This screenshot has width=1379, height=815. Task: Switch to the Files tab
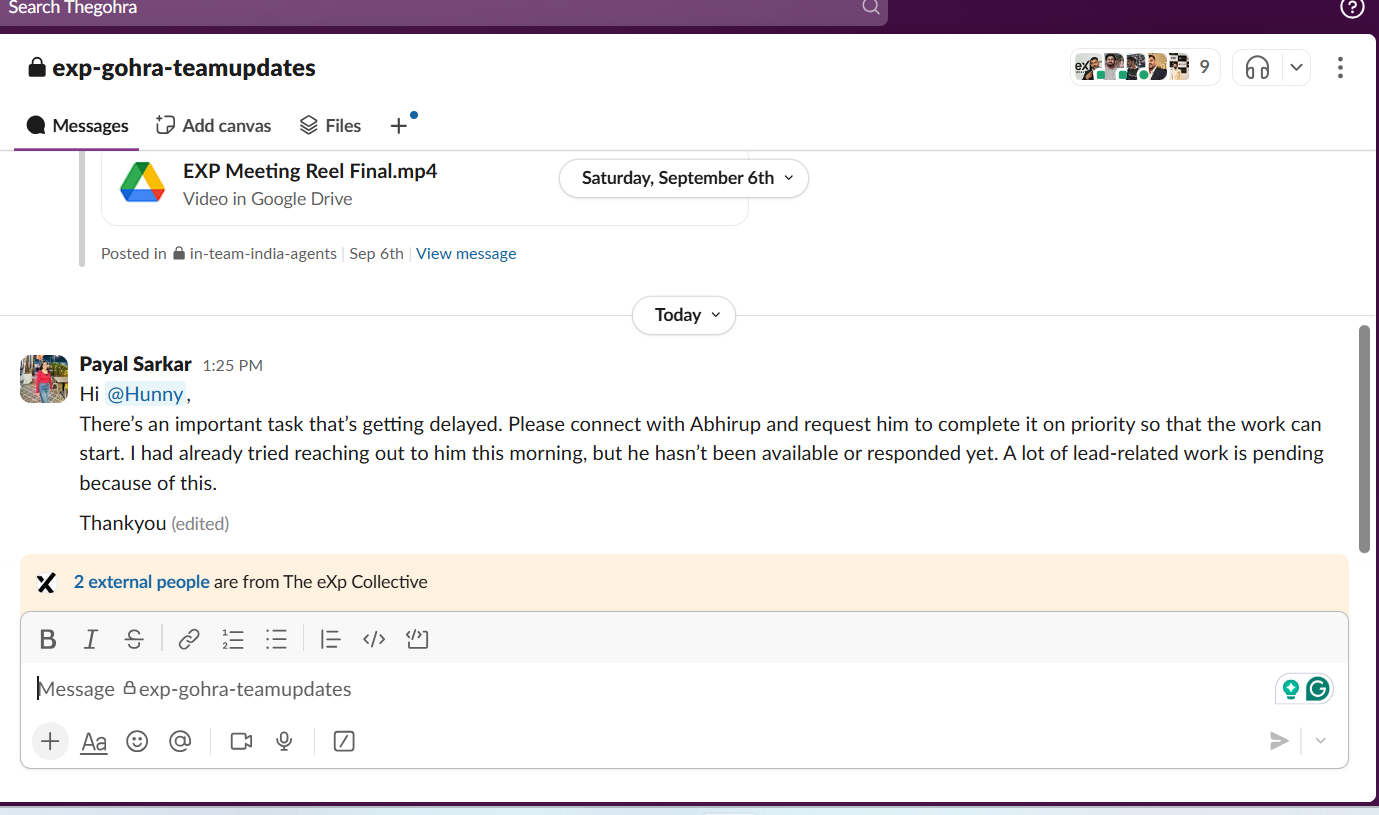click(x=330, y=125)
